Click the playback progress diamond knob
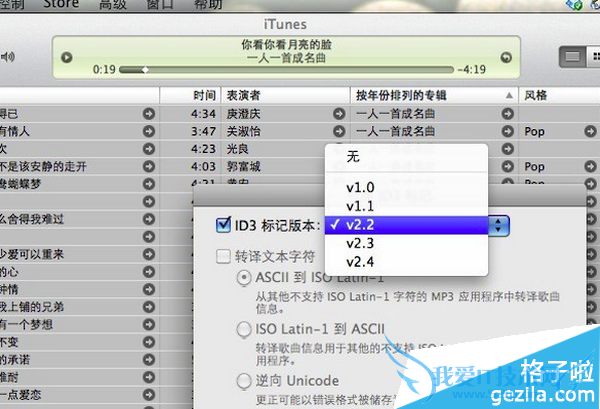Viewport: 600px width, 409px height. click(145, 70)
